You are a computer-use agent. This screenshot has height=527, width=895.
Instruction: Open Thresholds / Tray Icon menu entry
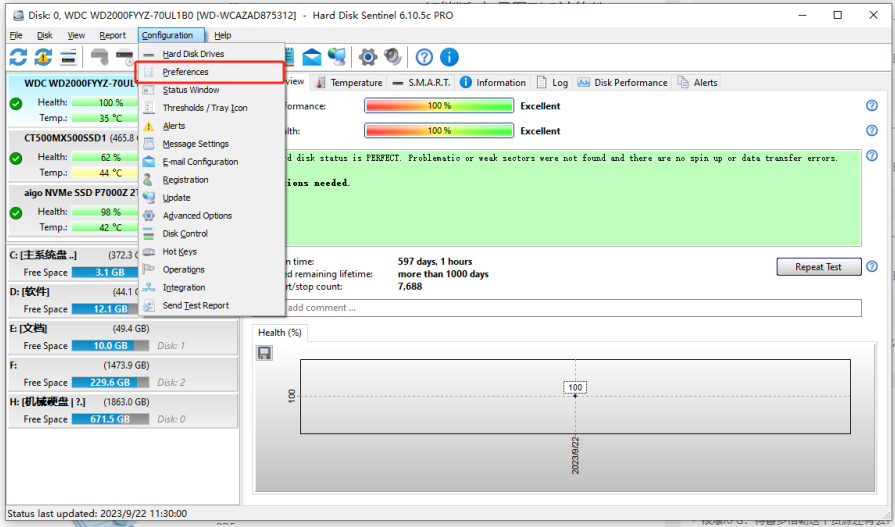[x=212, y=108]
